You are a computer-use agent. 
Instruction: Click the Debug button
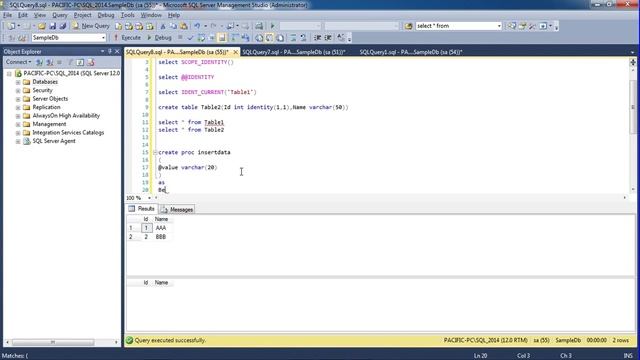(x=159, y=38)
